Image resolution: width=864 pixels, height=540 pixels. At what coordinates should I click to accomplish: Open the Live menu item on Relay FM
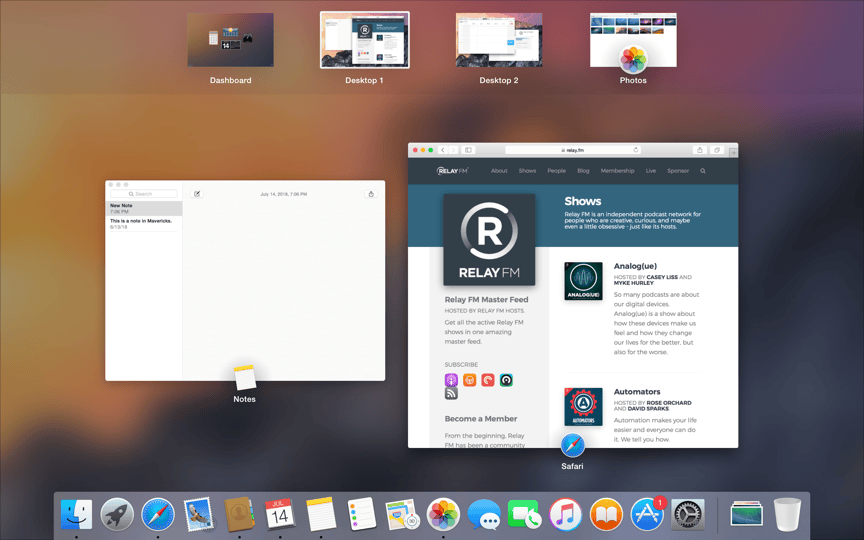pyautogui.click(x=651, y=171)
